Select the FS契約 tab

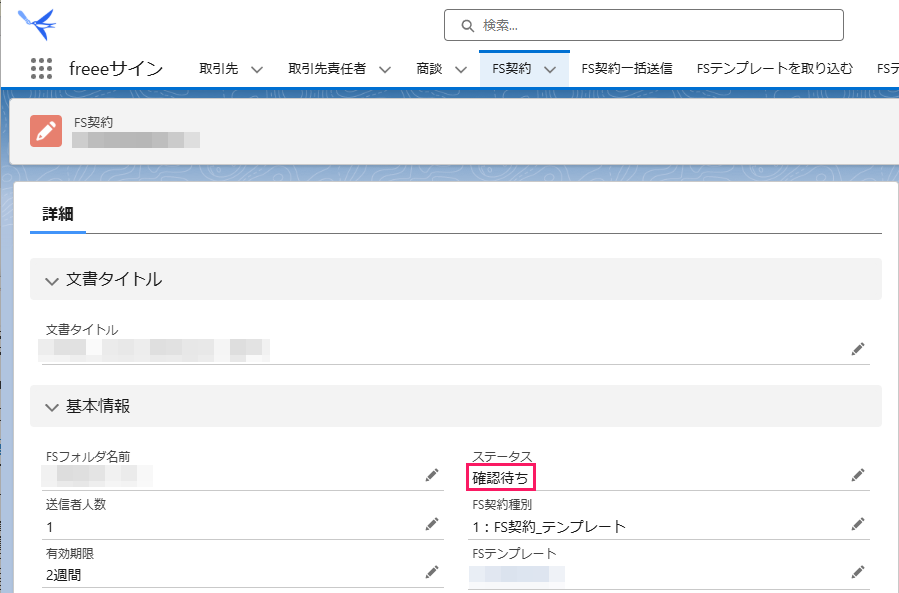point(511,69)
